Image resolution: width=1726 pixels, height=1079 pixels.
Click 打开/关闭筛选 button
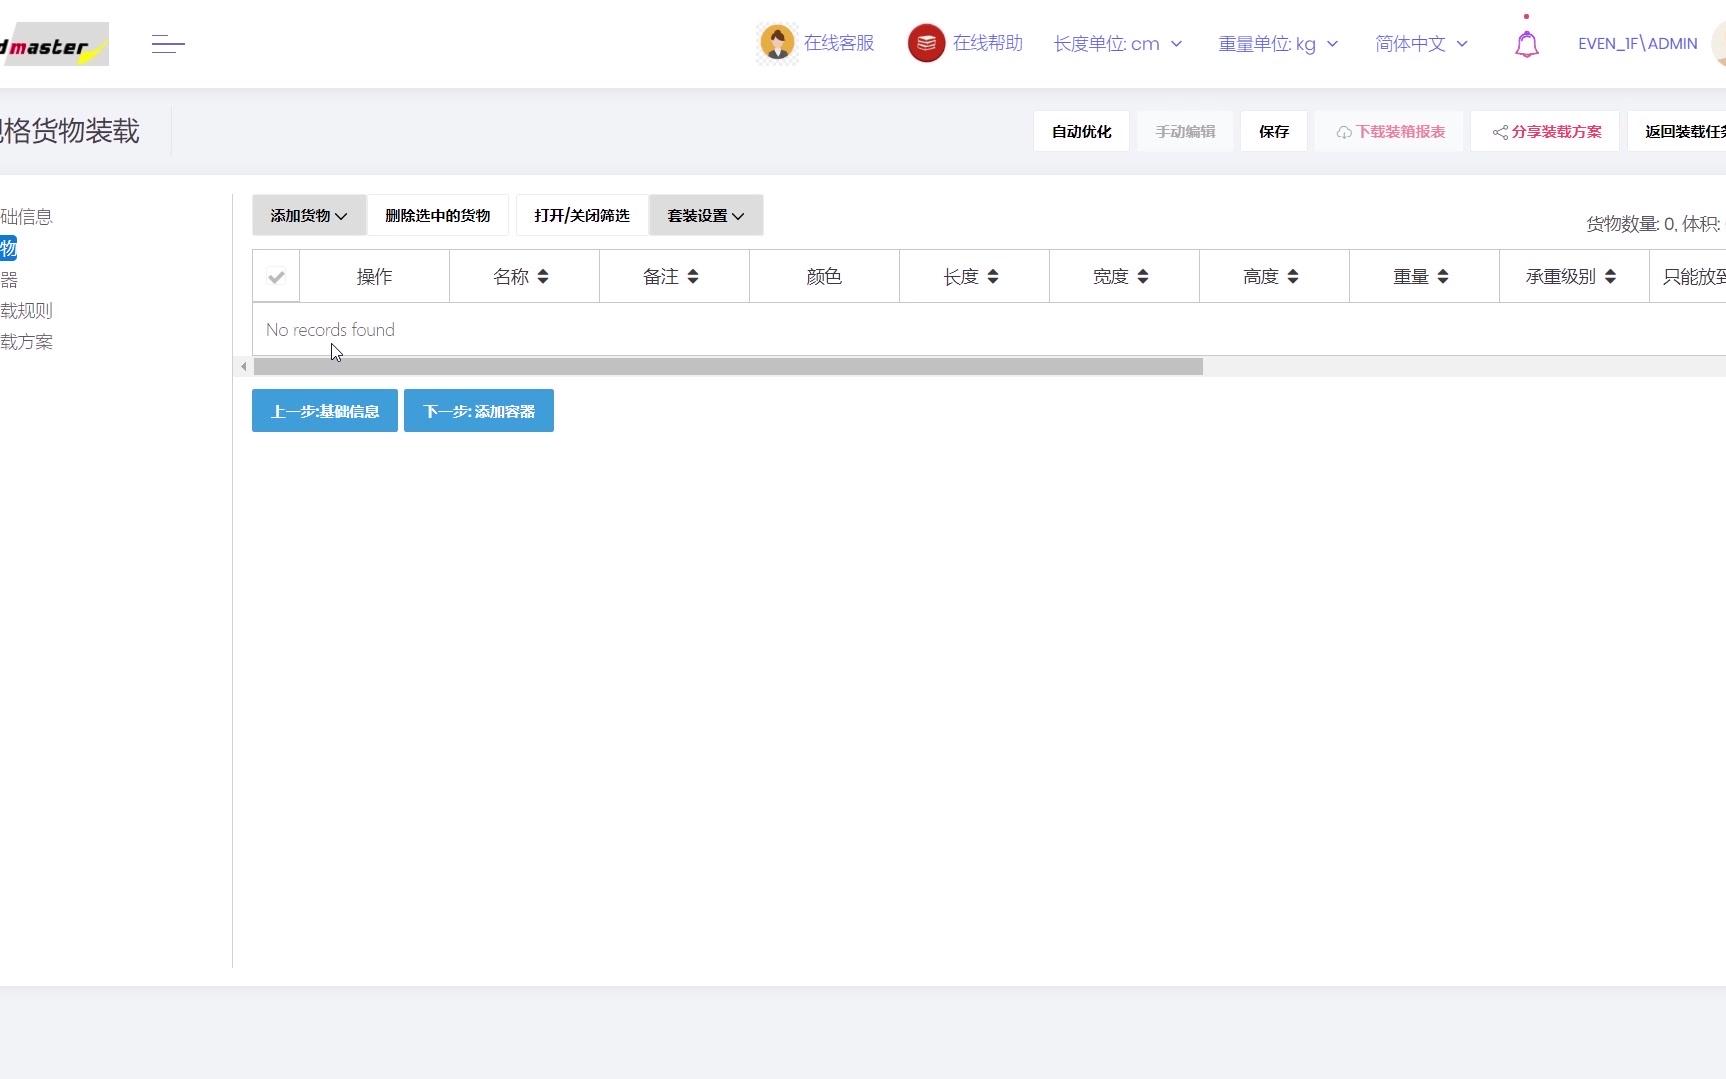[x=582, y=215]
